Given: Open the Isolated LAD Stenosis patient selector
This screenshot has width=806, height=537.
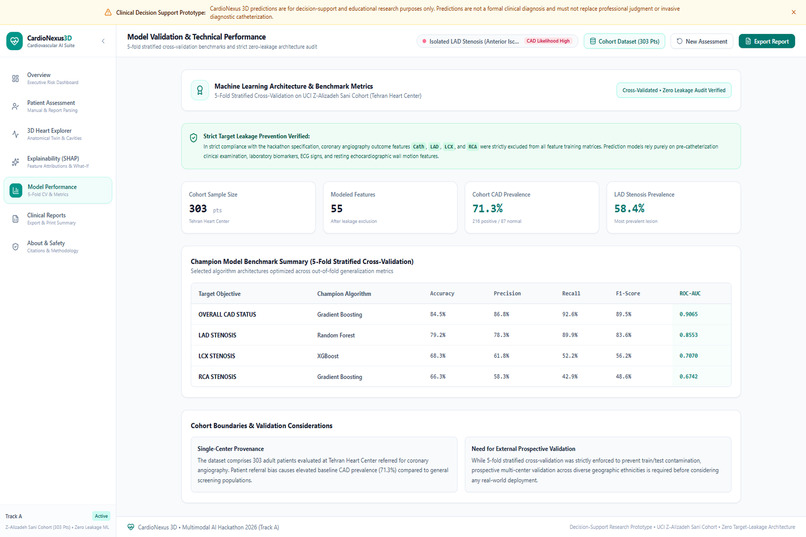Looking at the screenshot, I should 497,41.
